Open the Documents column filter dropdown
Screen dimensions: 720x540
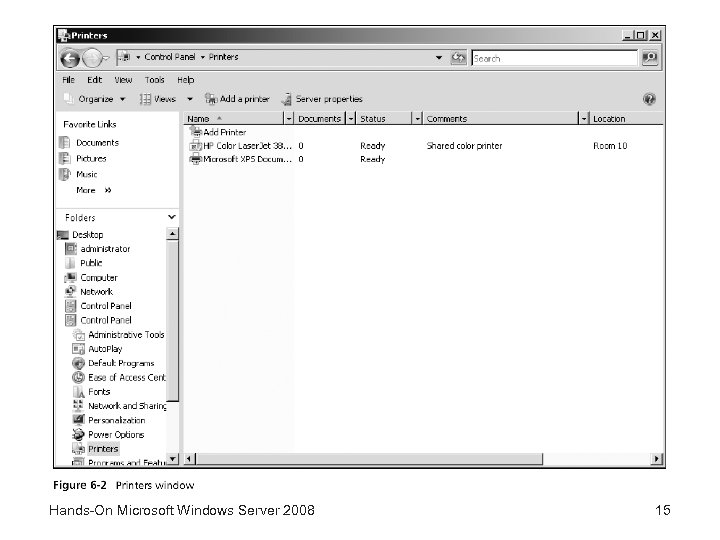350,118
